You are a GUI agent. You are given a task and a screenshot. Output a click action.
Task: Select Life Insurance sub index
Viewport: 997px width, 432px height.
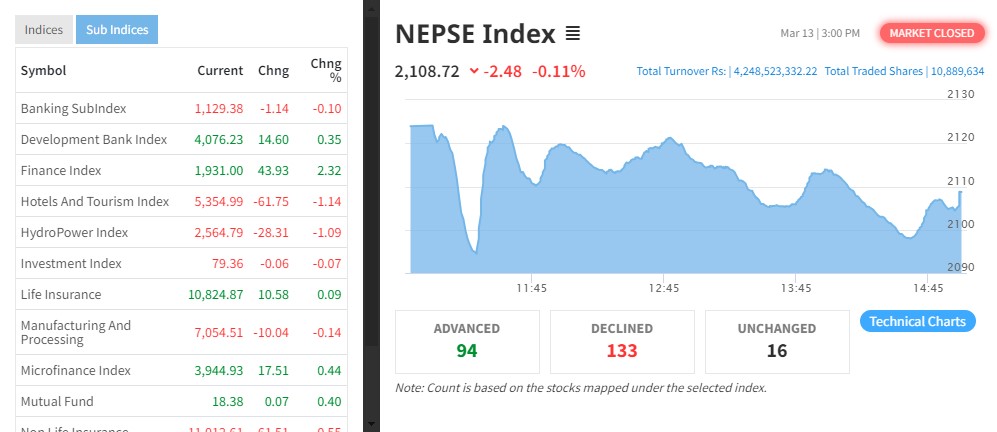(61, 294)
